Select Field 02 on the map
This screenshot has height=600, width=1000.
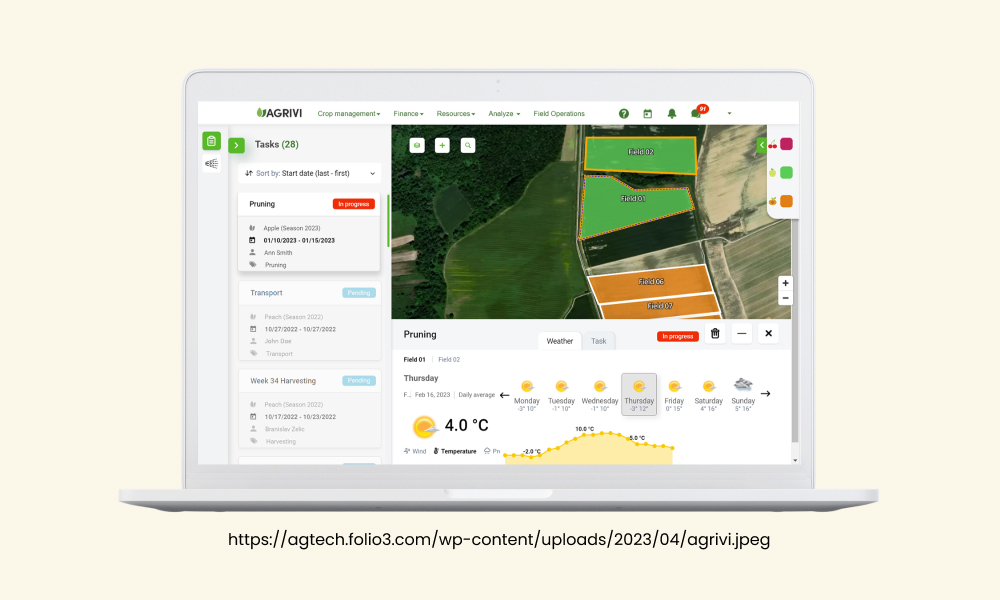click(640, 154)
